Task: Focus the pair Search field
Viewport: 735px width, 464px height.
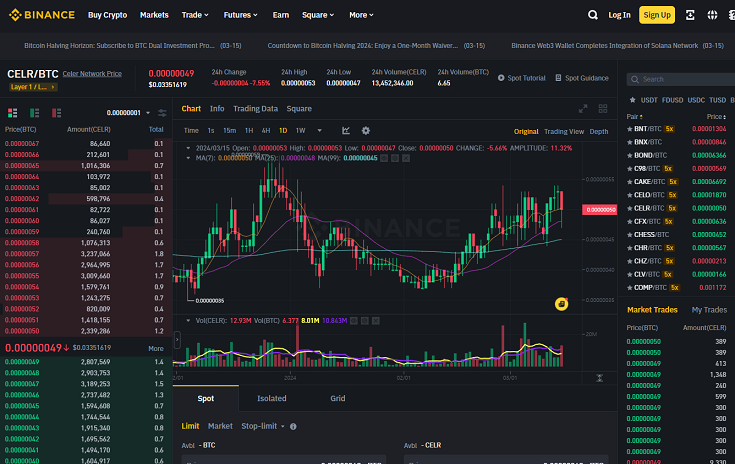Action: (x=682, y=80)
